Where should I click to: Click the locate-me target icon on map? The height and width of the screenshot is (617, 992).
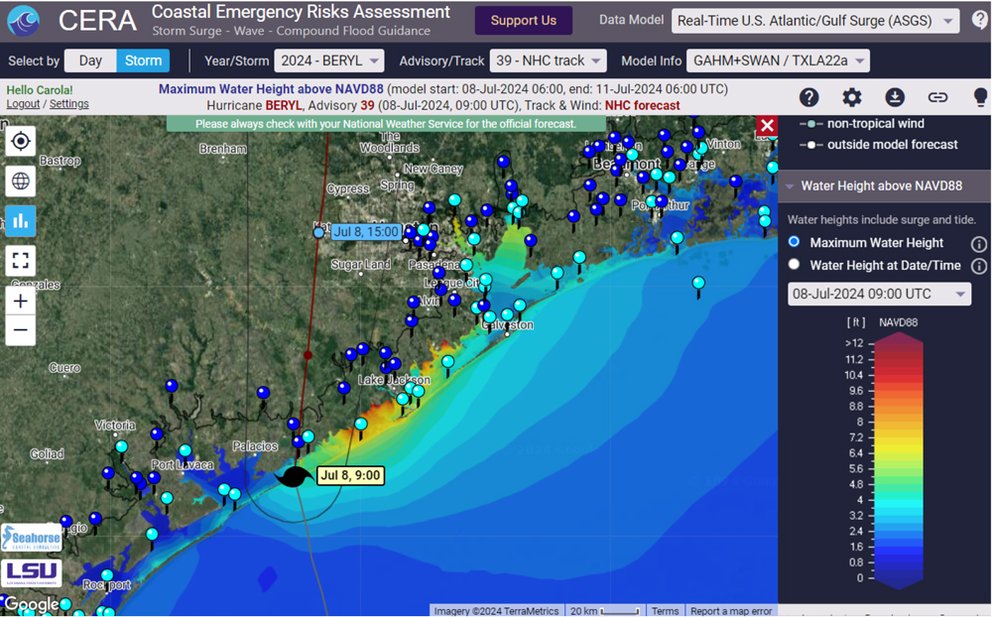20,141
